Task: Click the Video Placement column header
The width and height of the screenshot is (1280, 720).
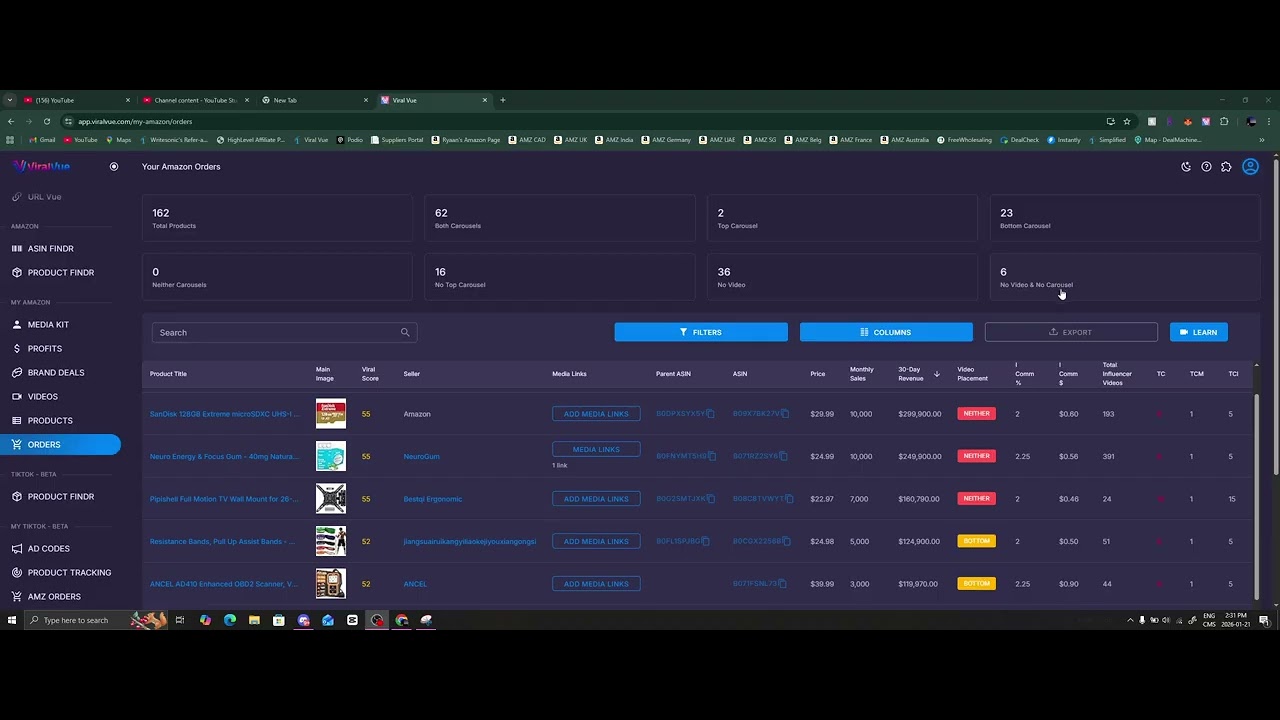Action: pos(972,374)
